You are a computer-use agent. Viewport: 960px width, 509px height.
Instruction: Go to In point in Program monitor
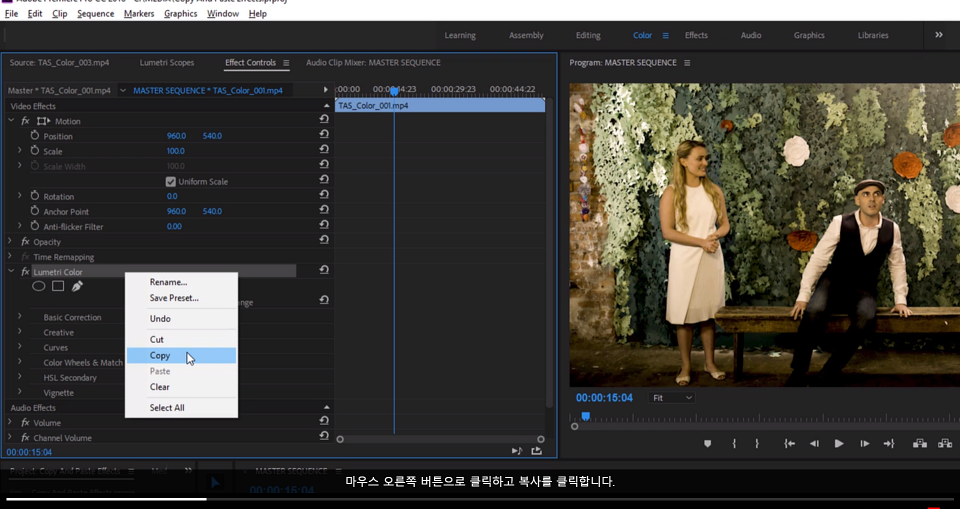coord(790,443)
